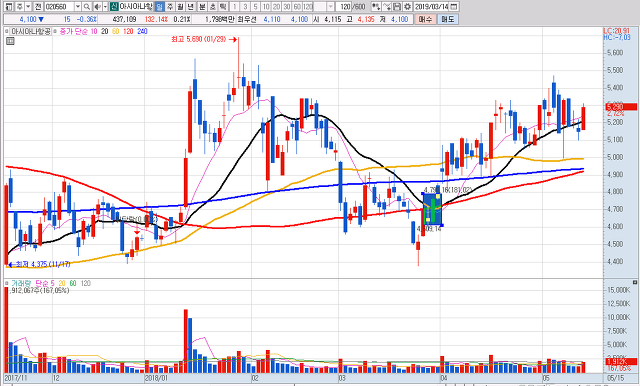
Task: Open the calendar date picker icon
Action: click(453, 7)
